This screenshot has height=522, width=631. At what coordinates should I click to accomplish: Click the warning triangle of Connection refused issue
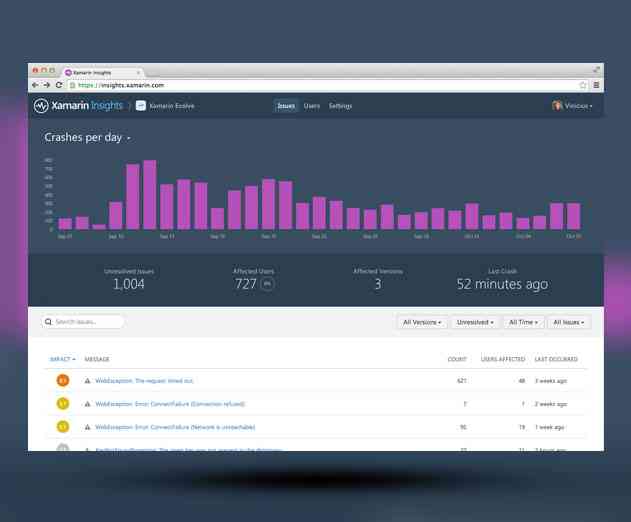[87, 404]
